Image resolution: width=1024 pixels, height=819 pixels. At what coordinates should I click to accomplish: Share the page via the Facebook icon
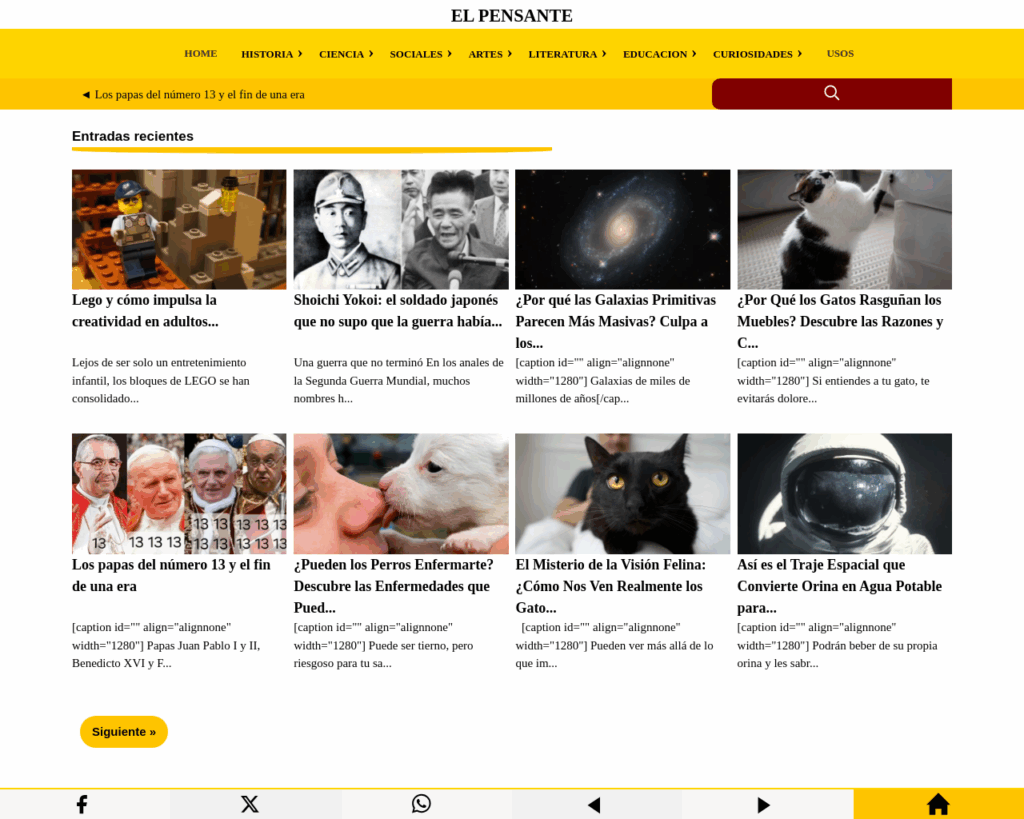coord(82,804)
